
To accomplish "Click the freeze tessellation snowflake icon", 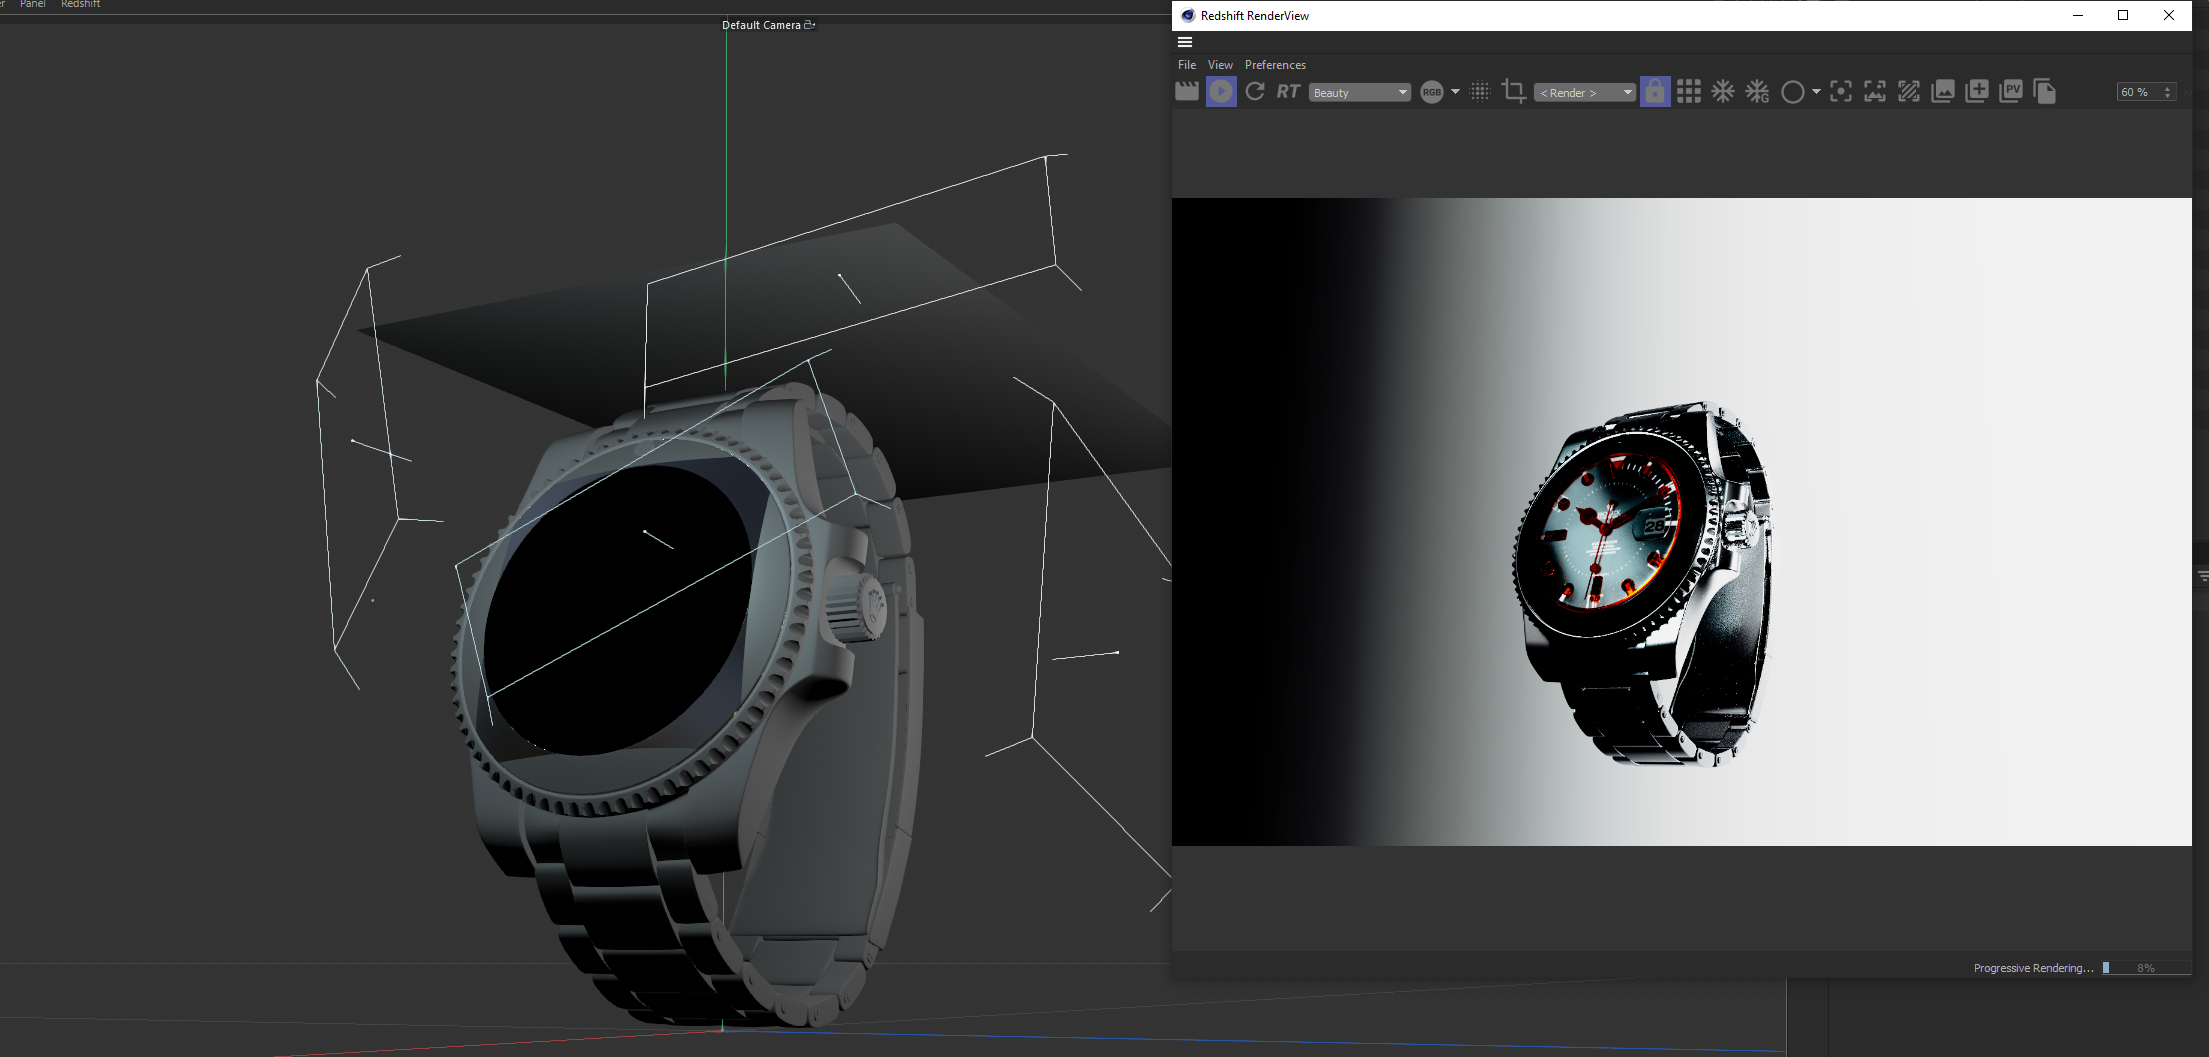I will 1723,92.
